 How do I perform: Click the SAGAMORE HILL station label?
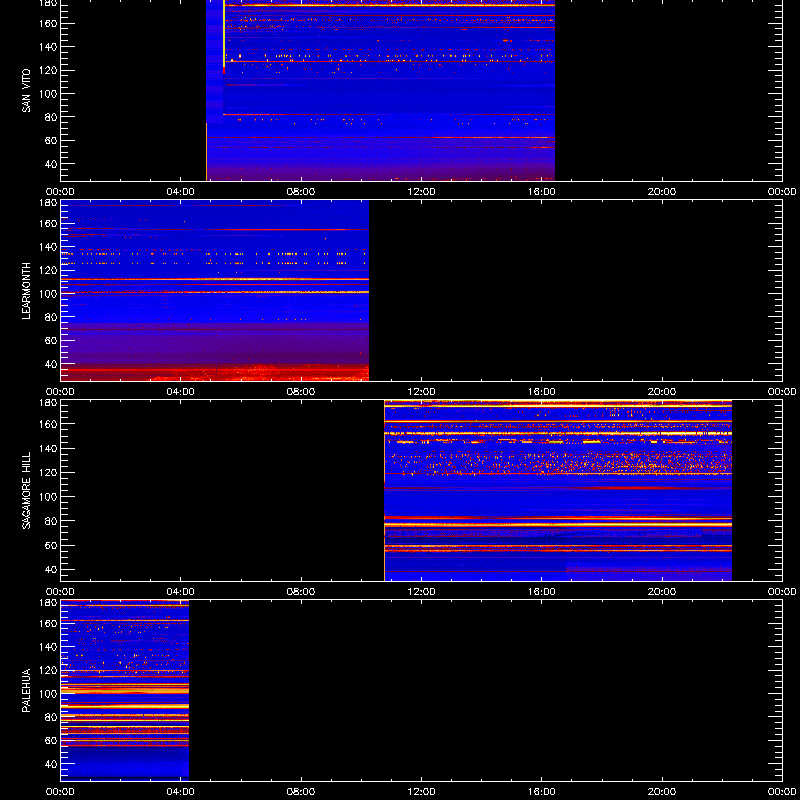[x=26, y=490]
